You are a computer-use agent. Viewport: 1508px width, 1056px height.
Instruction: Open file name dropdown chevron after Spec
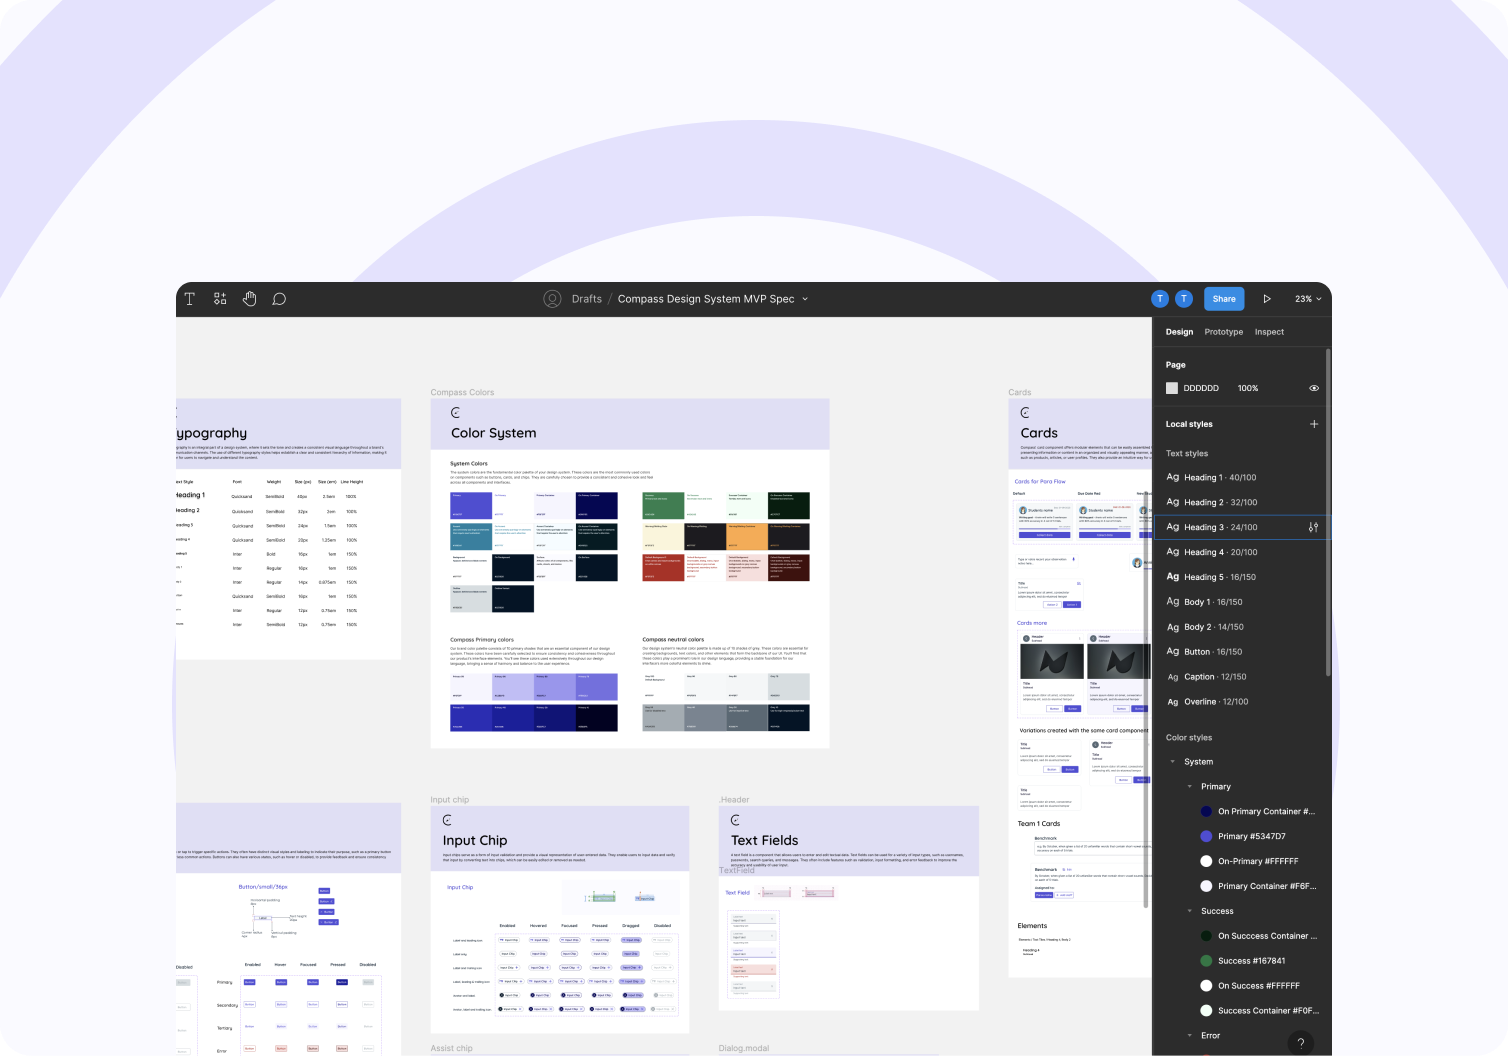805,299
